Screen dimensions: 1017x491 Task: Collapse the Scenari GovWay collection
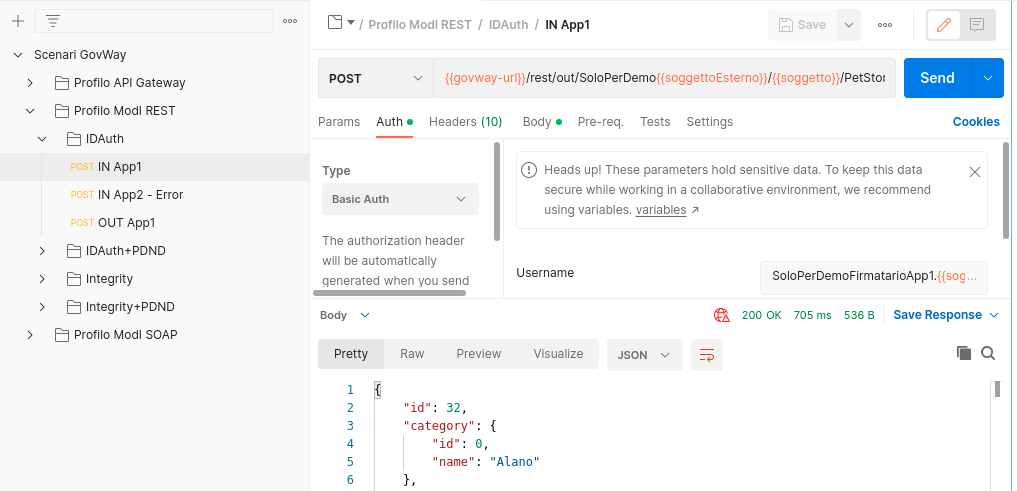(18, 55)
